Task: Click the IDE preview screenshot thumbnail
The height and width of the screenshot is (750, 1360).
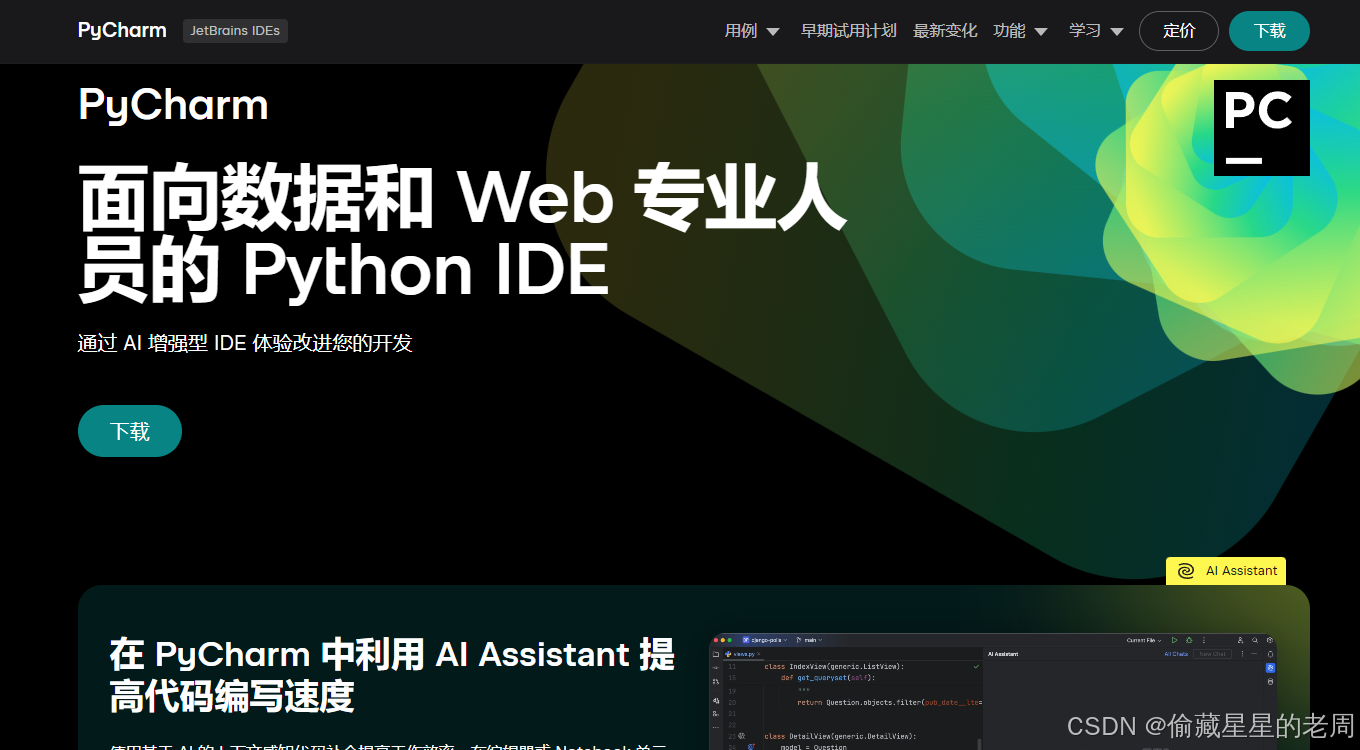Action: pyautogui.click(x=993, y=692)
